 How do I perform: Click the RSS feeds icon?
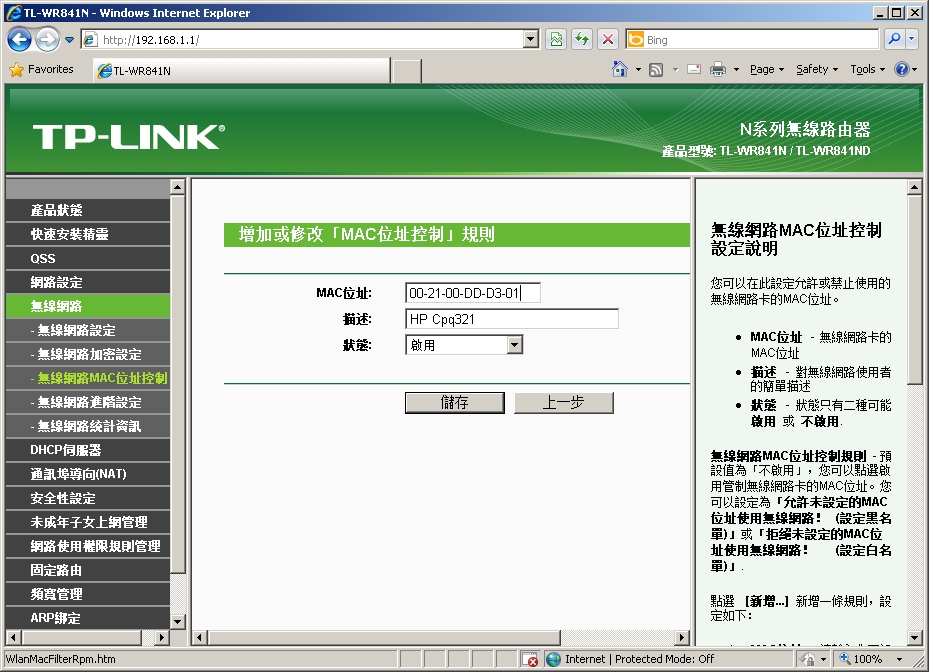(656, 70)
